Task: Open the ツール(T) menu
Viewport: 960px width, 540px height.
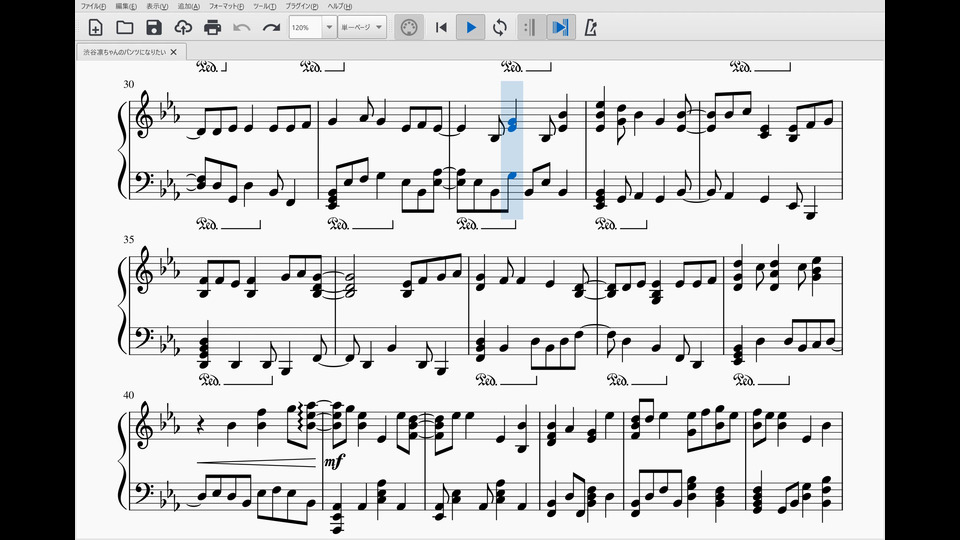Action: click(x=264, y=6)
